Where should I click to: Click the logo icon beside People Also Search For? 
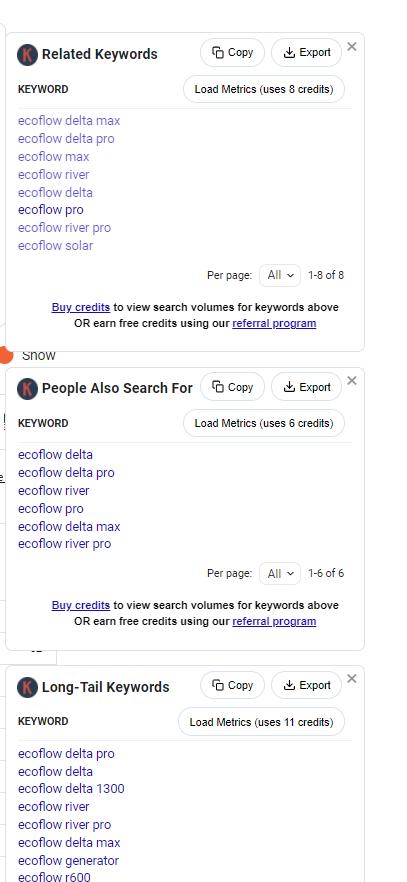[28, 389]
